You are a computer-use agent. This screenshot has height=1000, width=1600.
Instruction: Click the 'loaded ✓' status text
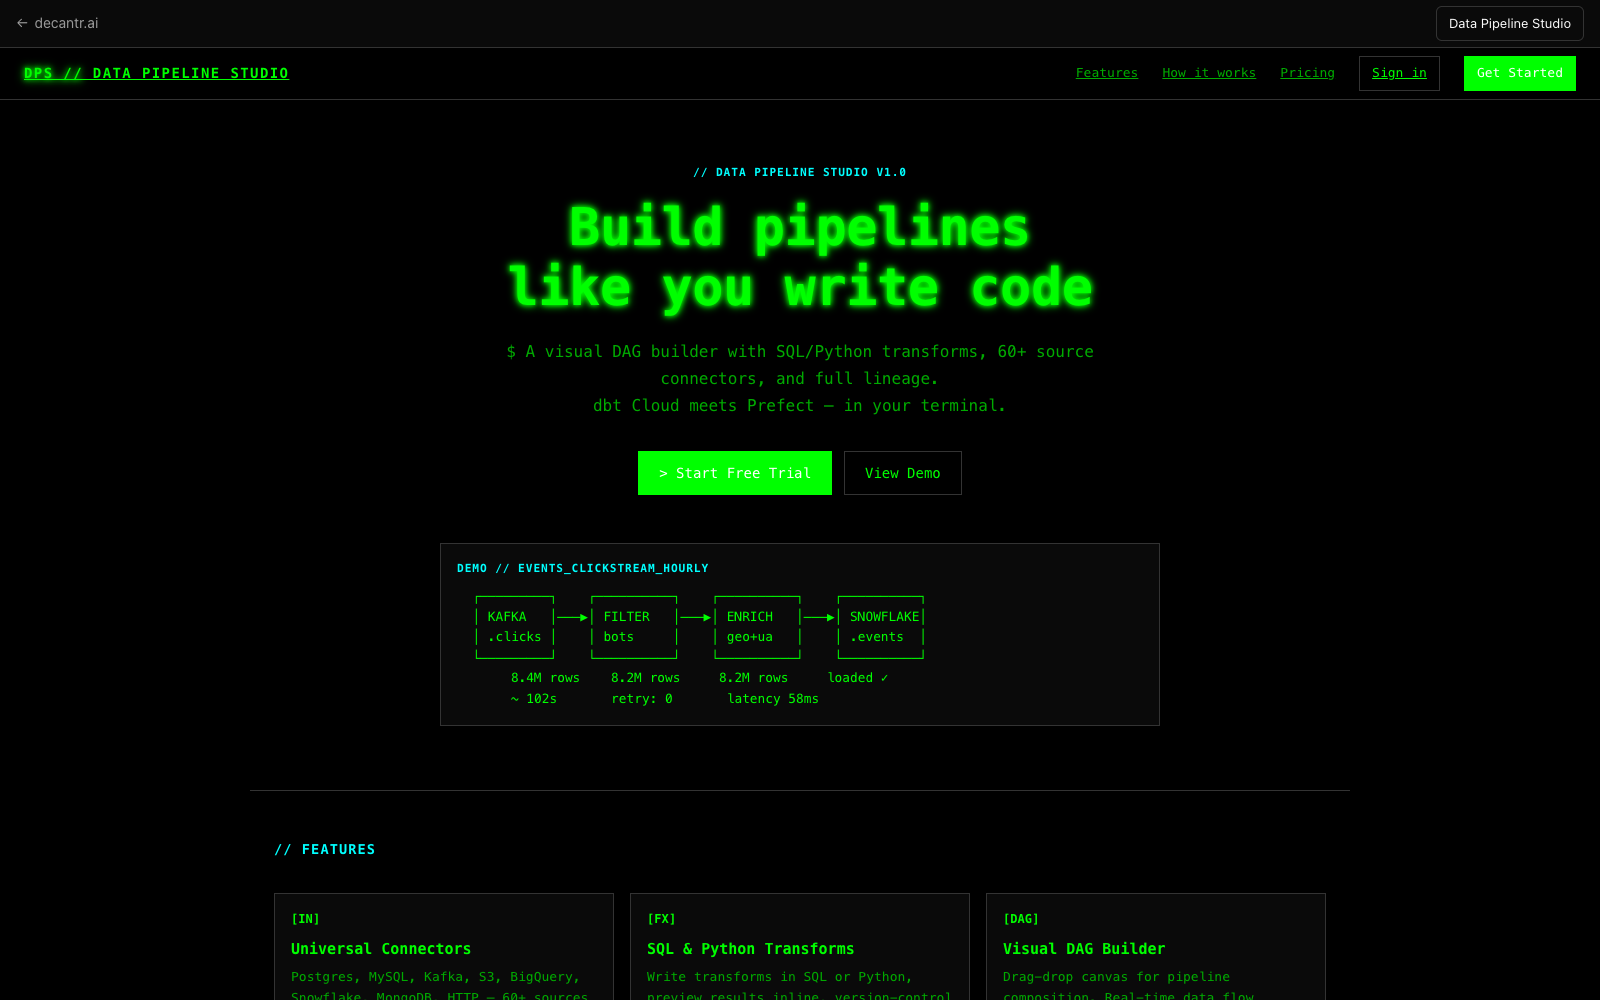(858, 678)
